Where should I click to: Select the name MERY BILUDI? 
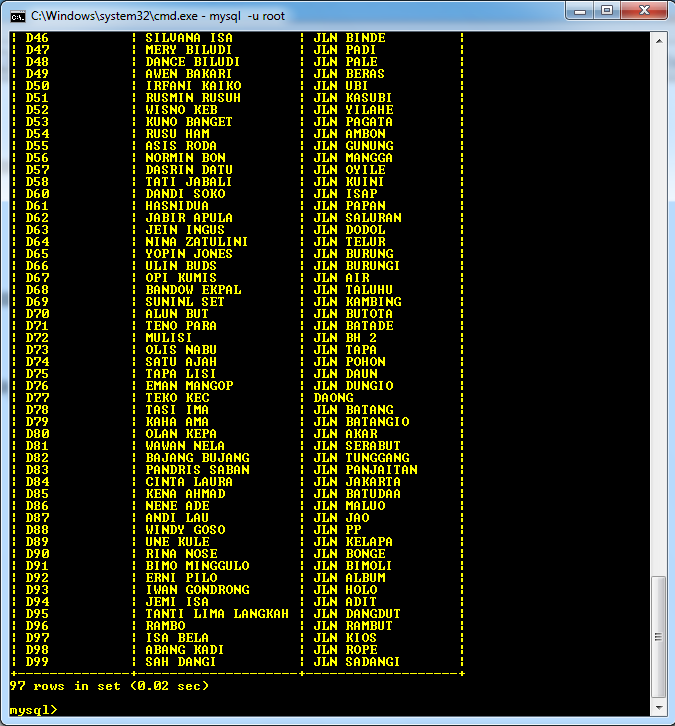point(189,50)
